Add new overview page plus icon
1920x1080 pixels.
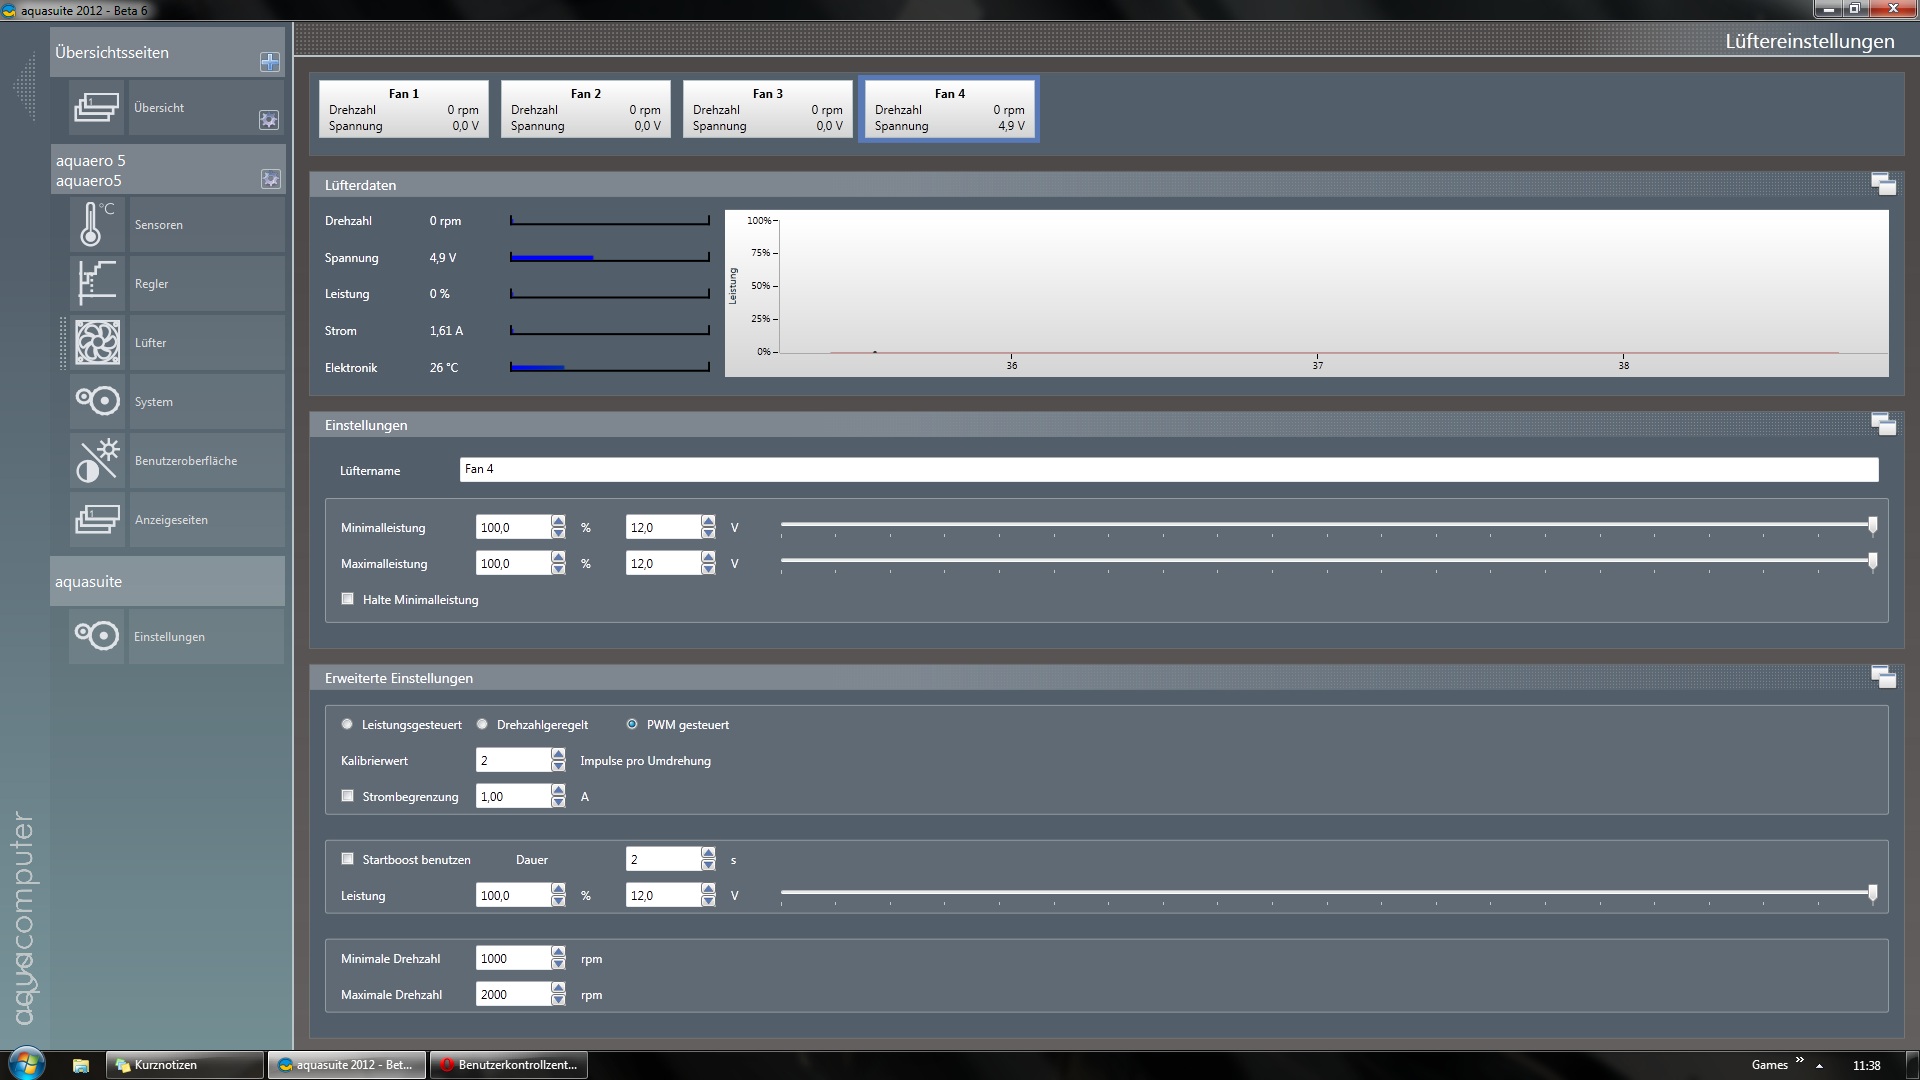pos(269,62)
